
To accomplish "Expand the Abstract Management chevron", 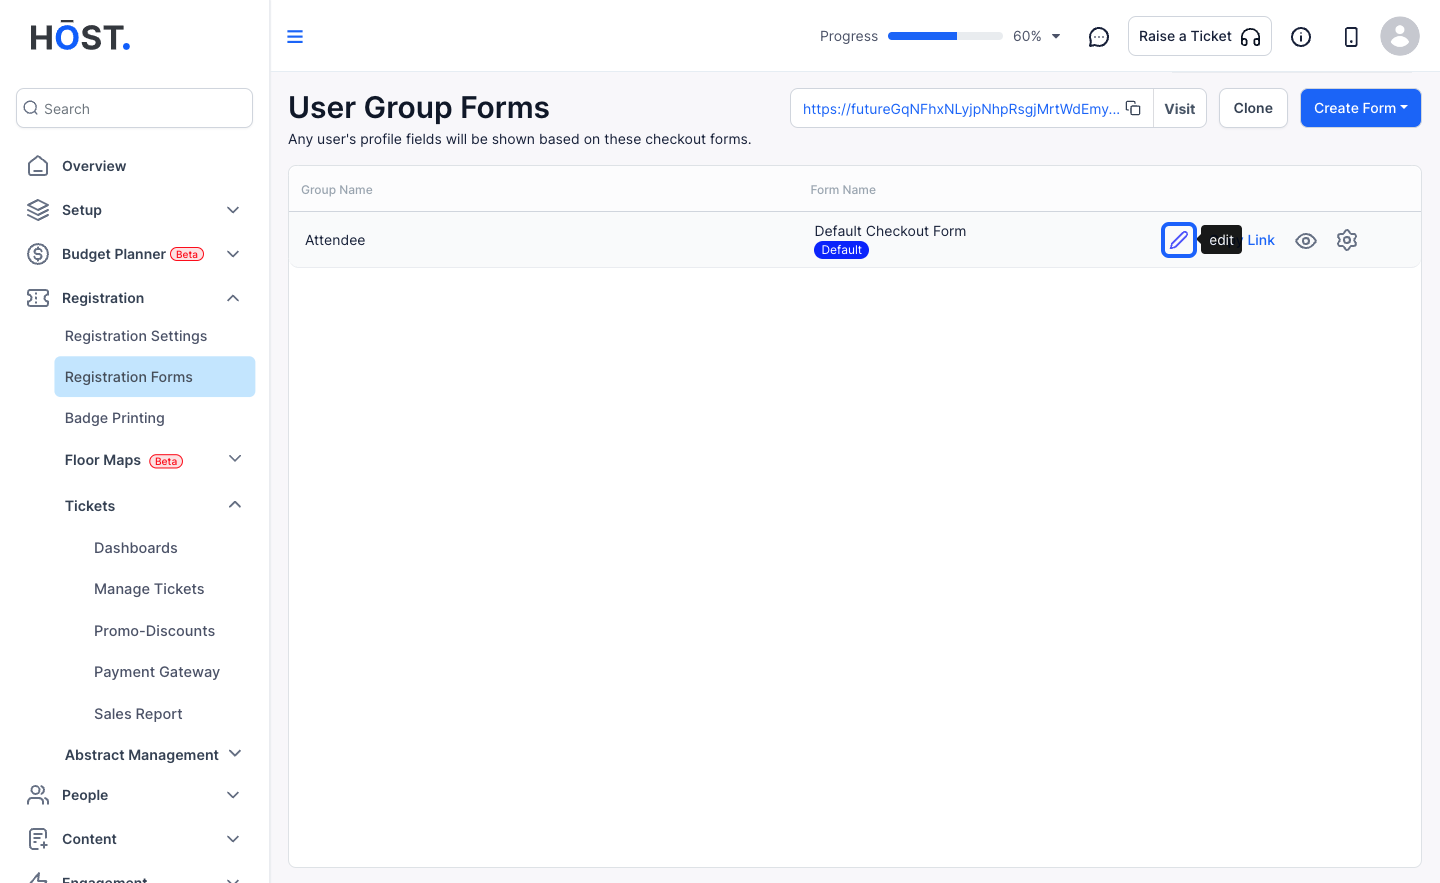I will [235, 754].
